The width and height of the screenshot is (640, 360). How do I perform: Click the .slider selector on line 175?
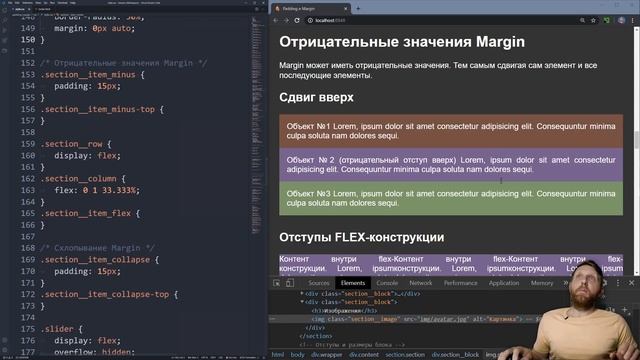tap(57, 329)
